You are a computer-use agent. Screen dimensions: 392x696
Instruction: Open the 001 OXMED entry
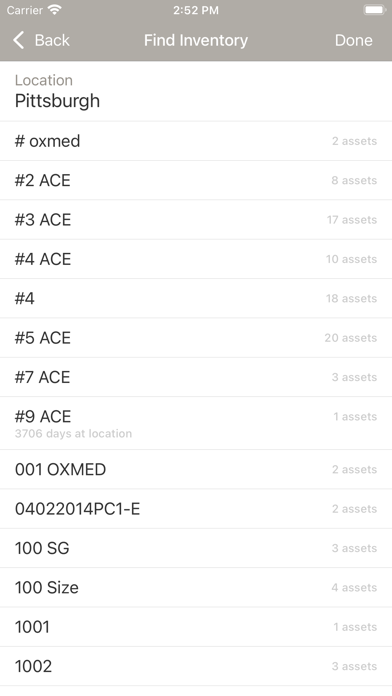point(196,470)
